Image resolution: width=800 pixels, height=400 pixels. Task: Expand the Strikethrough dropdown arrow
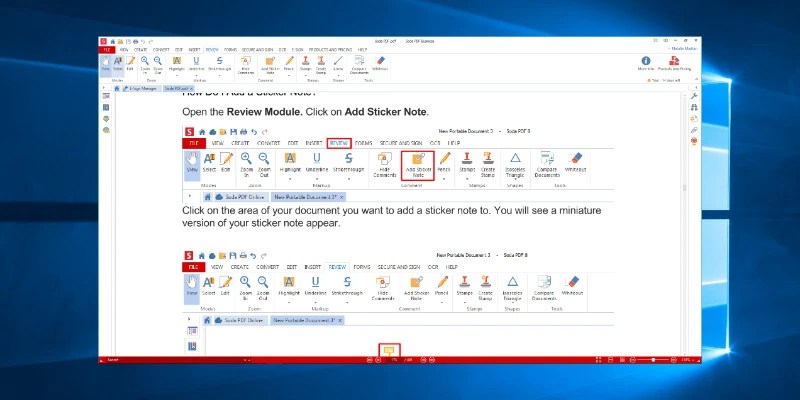click(x=219, y=75)
